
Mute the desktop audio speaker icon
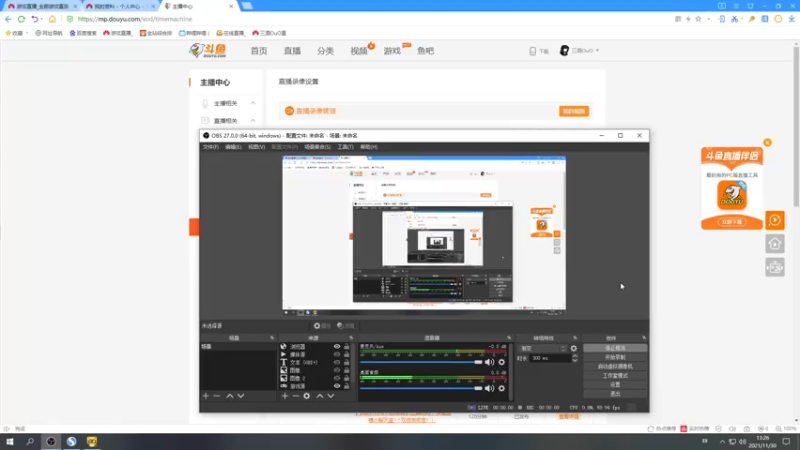[489, 388]
